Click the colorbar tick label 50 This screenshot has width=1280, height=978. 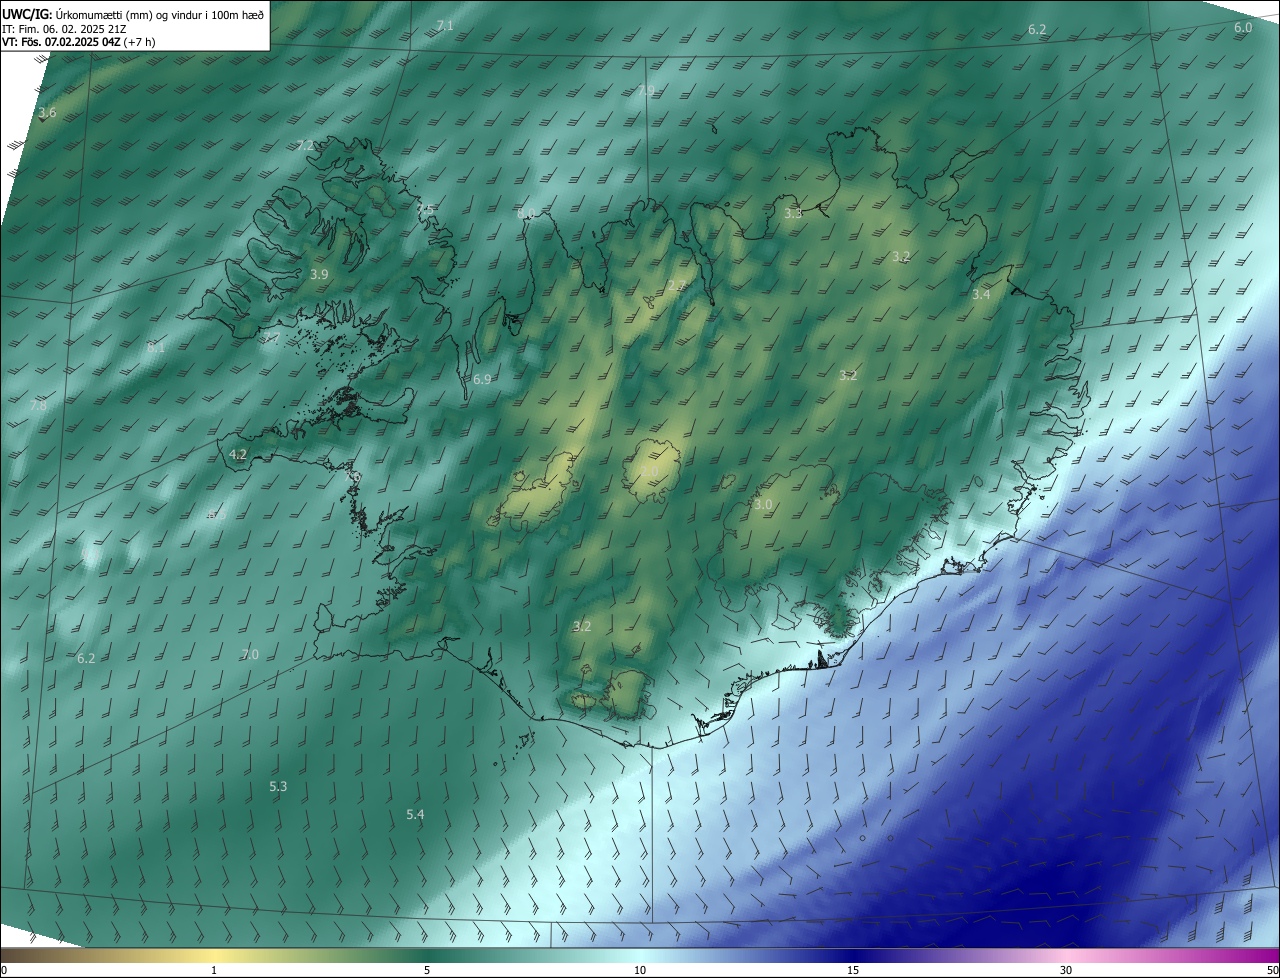click(x=1272, y=970)
